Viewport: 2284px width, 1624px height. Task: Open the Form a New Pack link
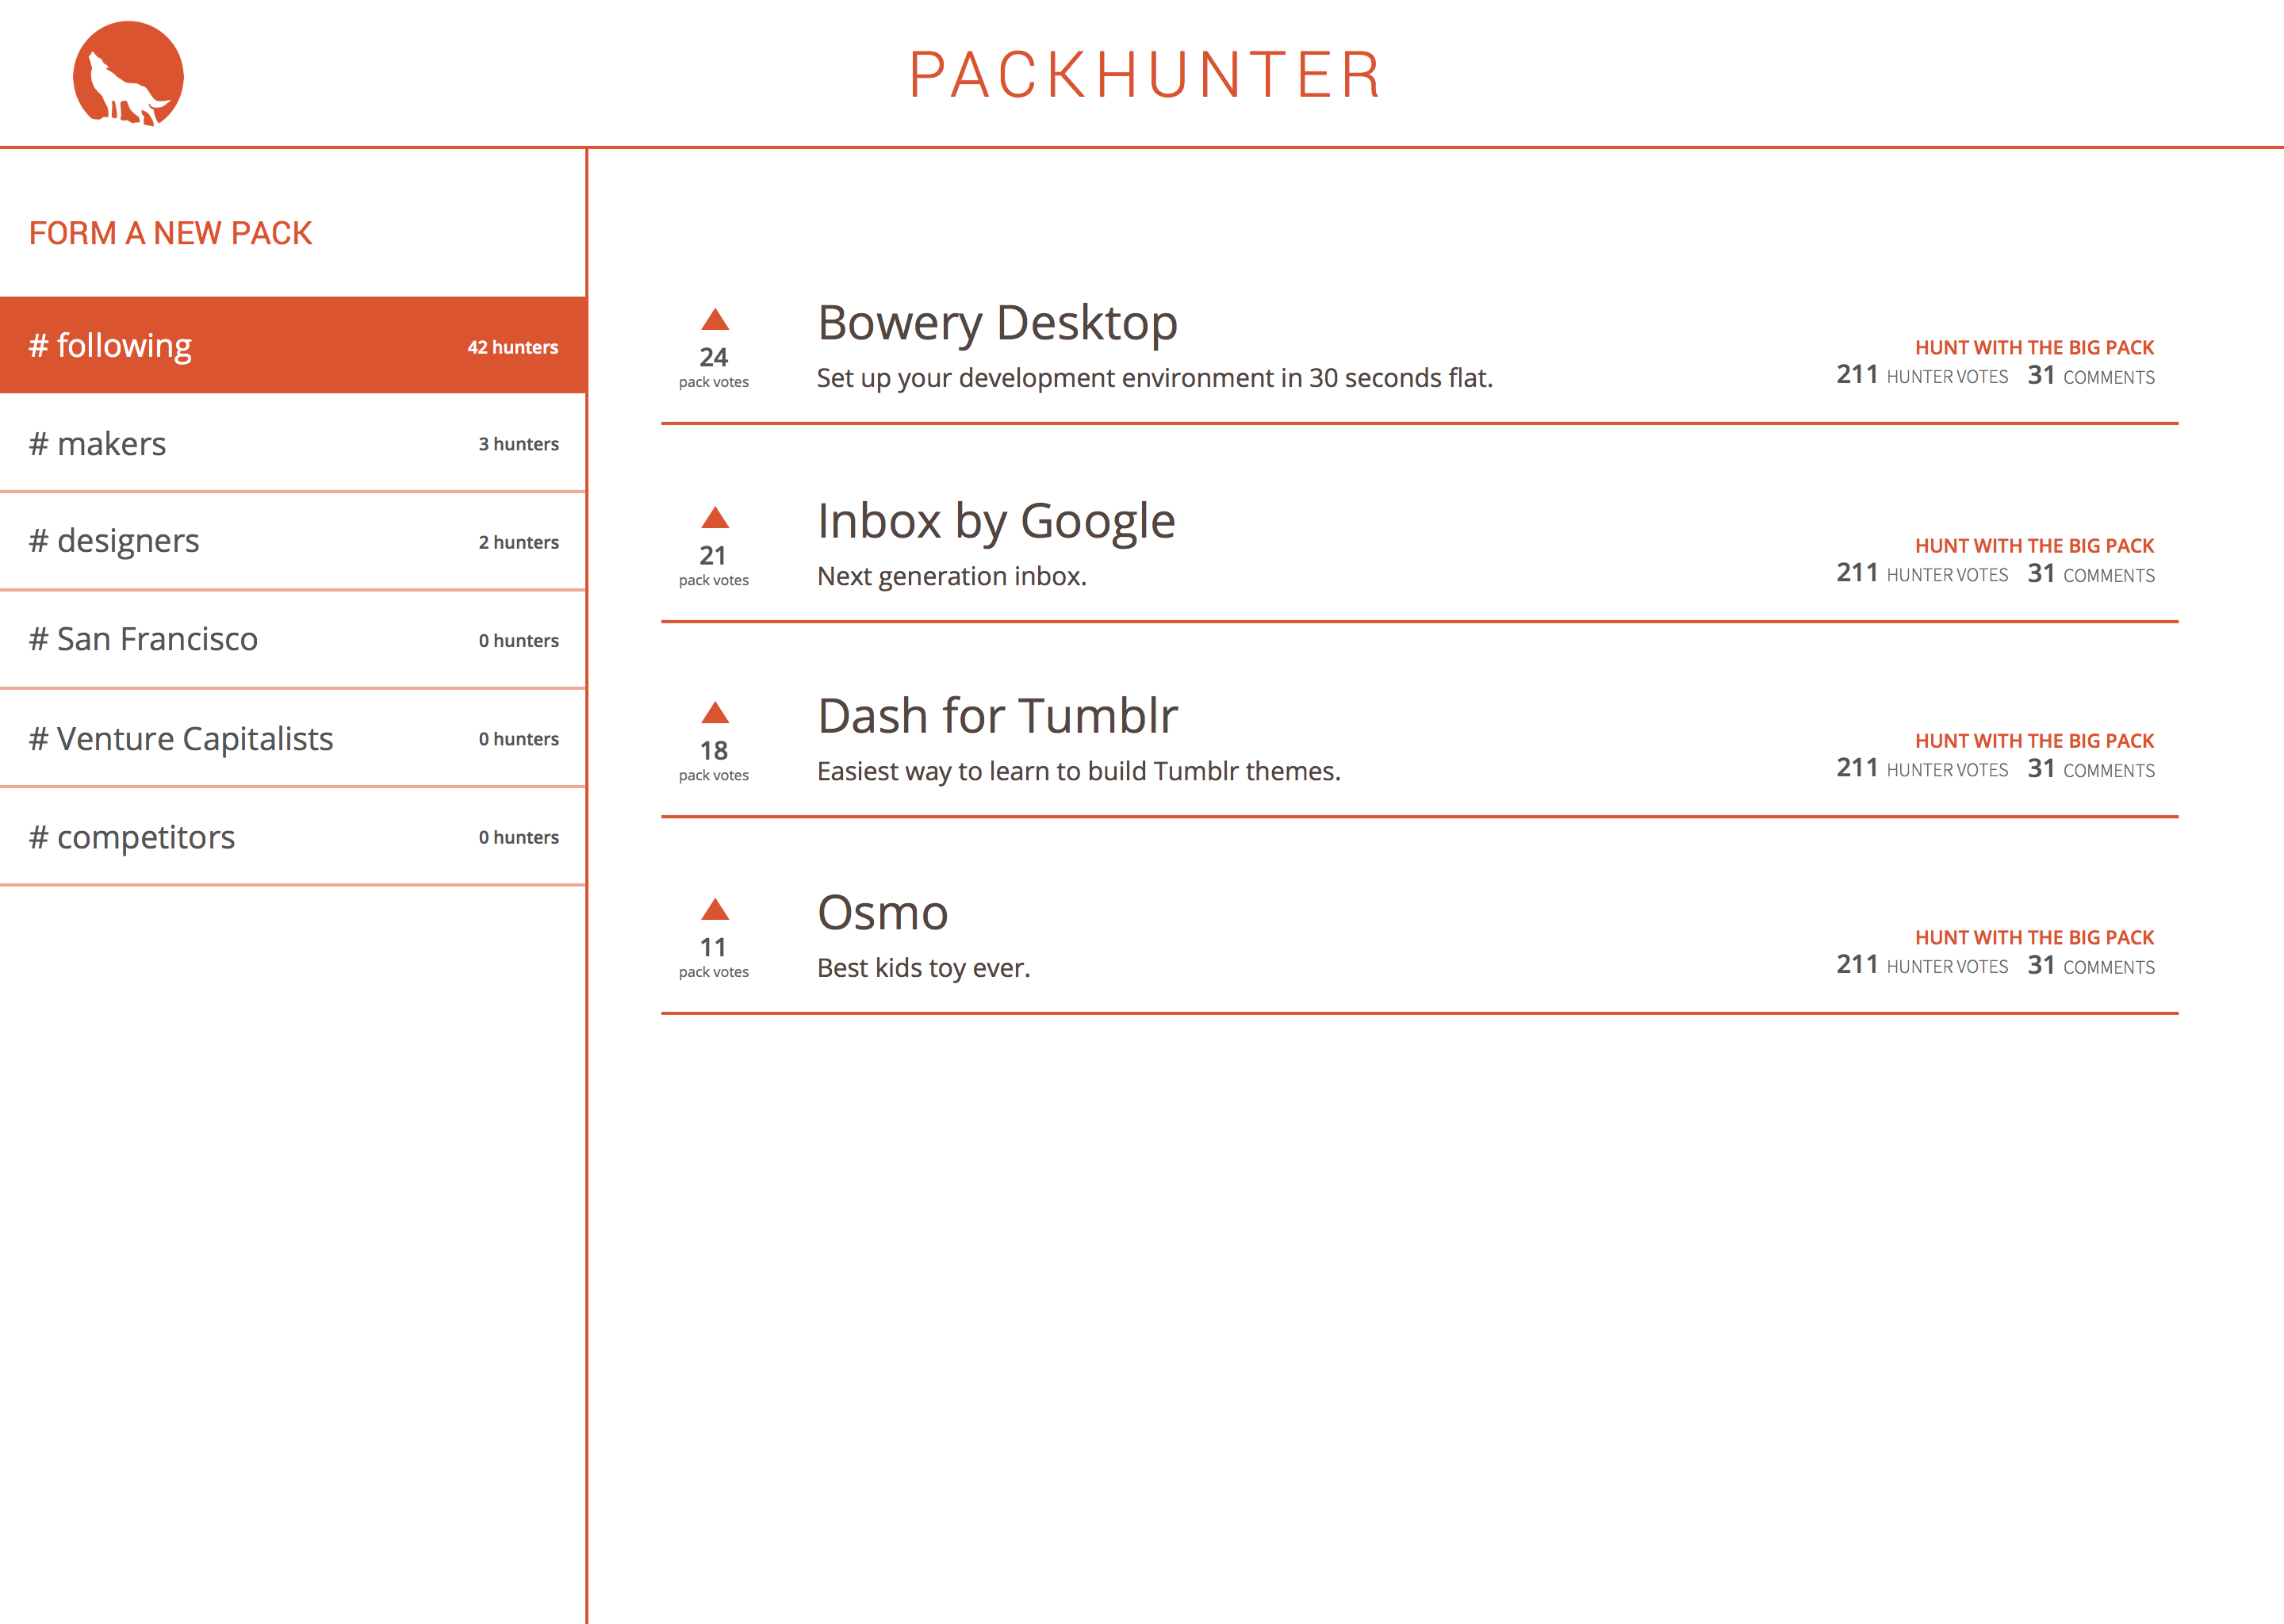pyautogui.click(x=170, y=233)
